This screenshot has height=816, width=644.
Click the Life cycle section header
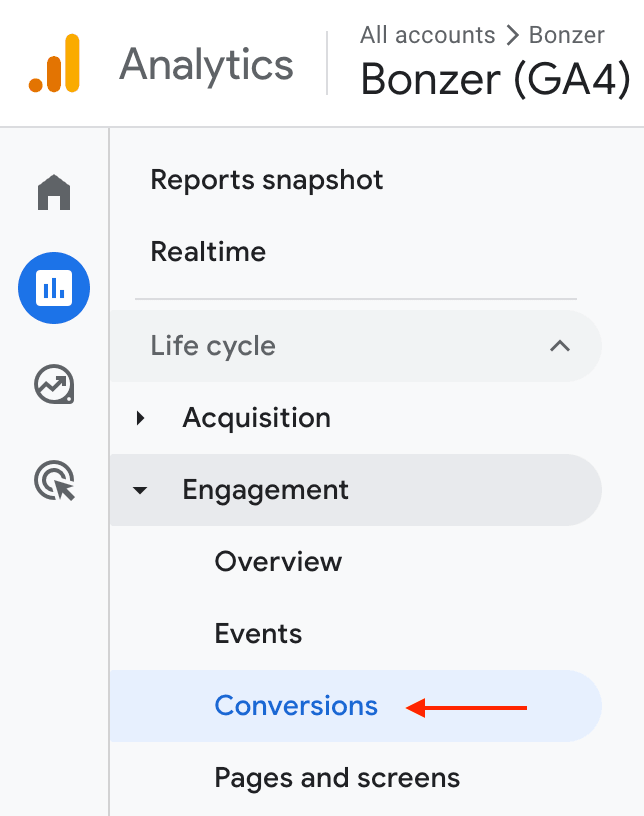tap(356, 346)
